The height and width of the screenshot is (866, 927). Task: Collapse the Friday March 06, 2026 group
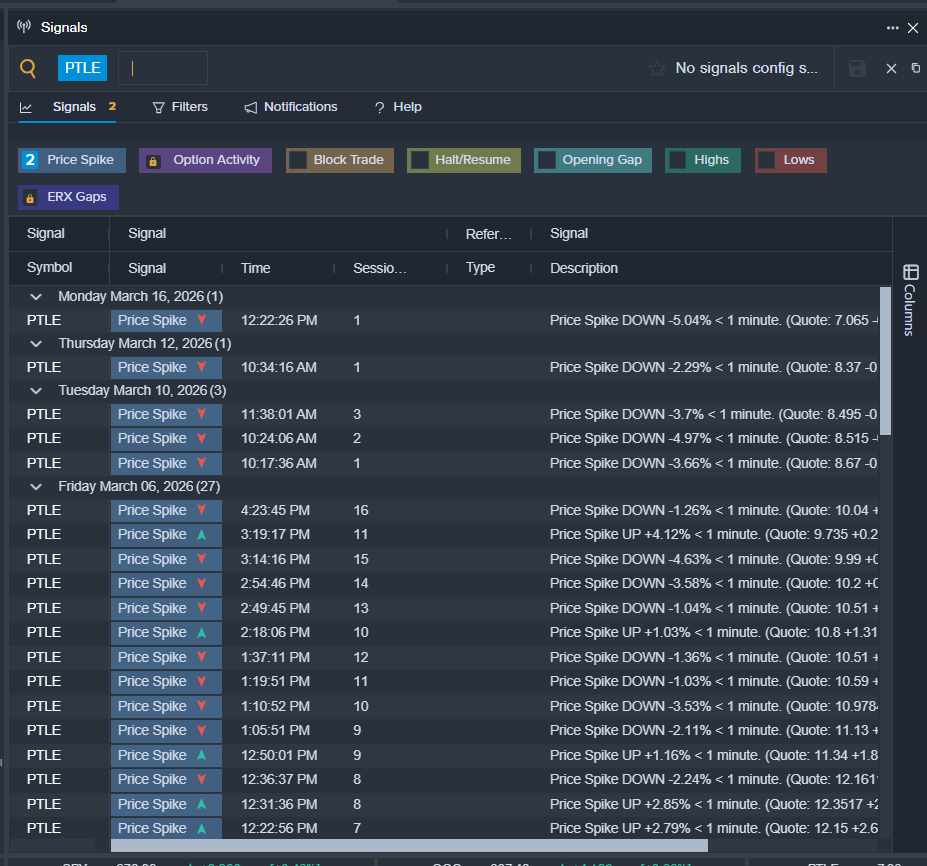point(37,487)
